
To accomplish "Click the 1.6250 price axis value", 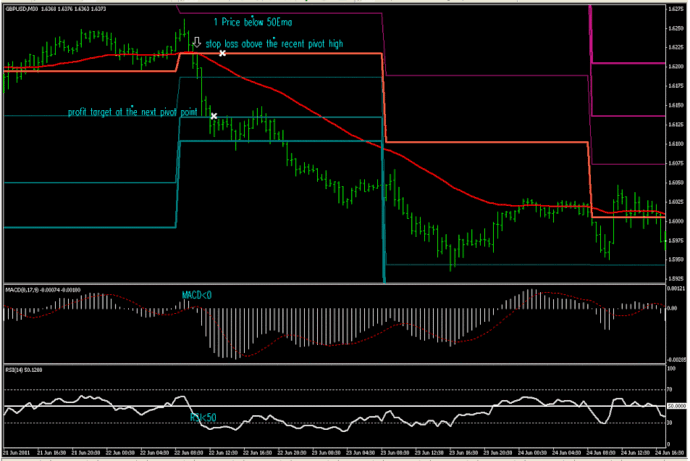I will click(675, 28).
